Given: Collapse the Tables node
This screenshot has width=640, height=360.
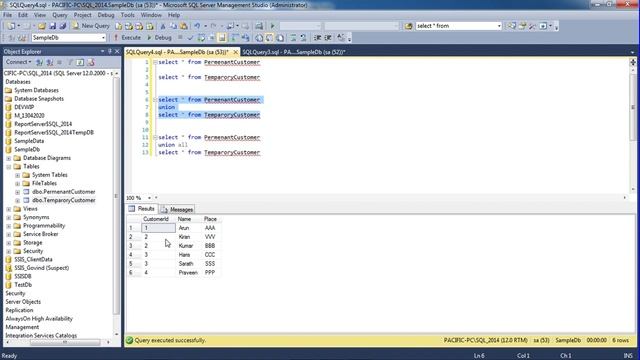Looking at the screenshot, I should (x=9, y=167).
